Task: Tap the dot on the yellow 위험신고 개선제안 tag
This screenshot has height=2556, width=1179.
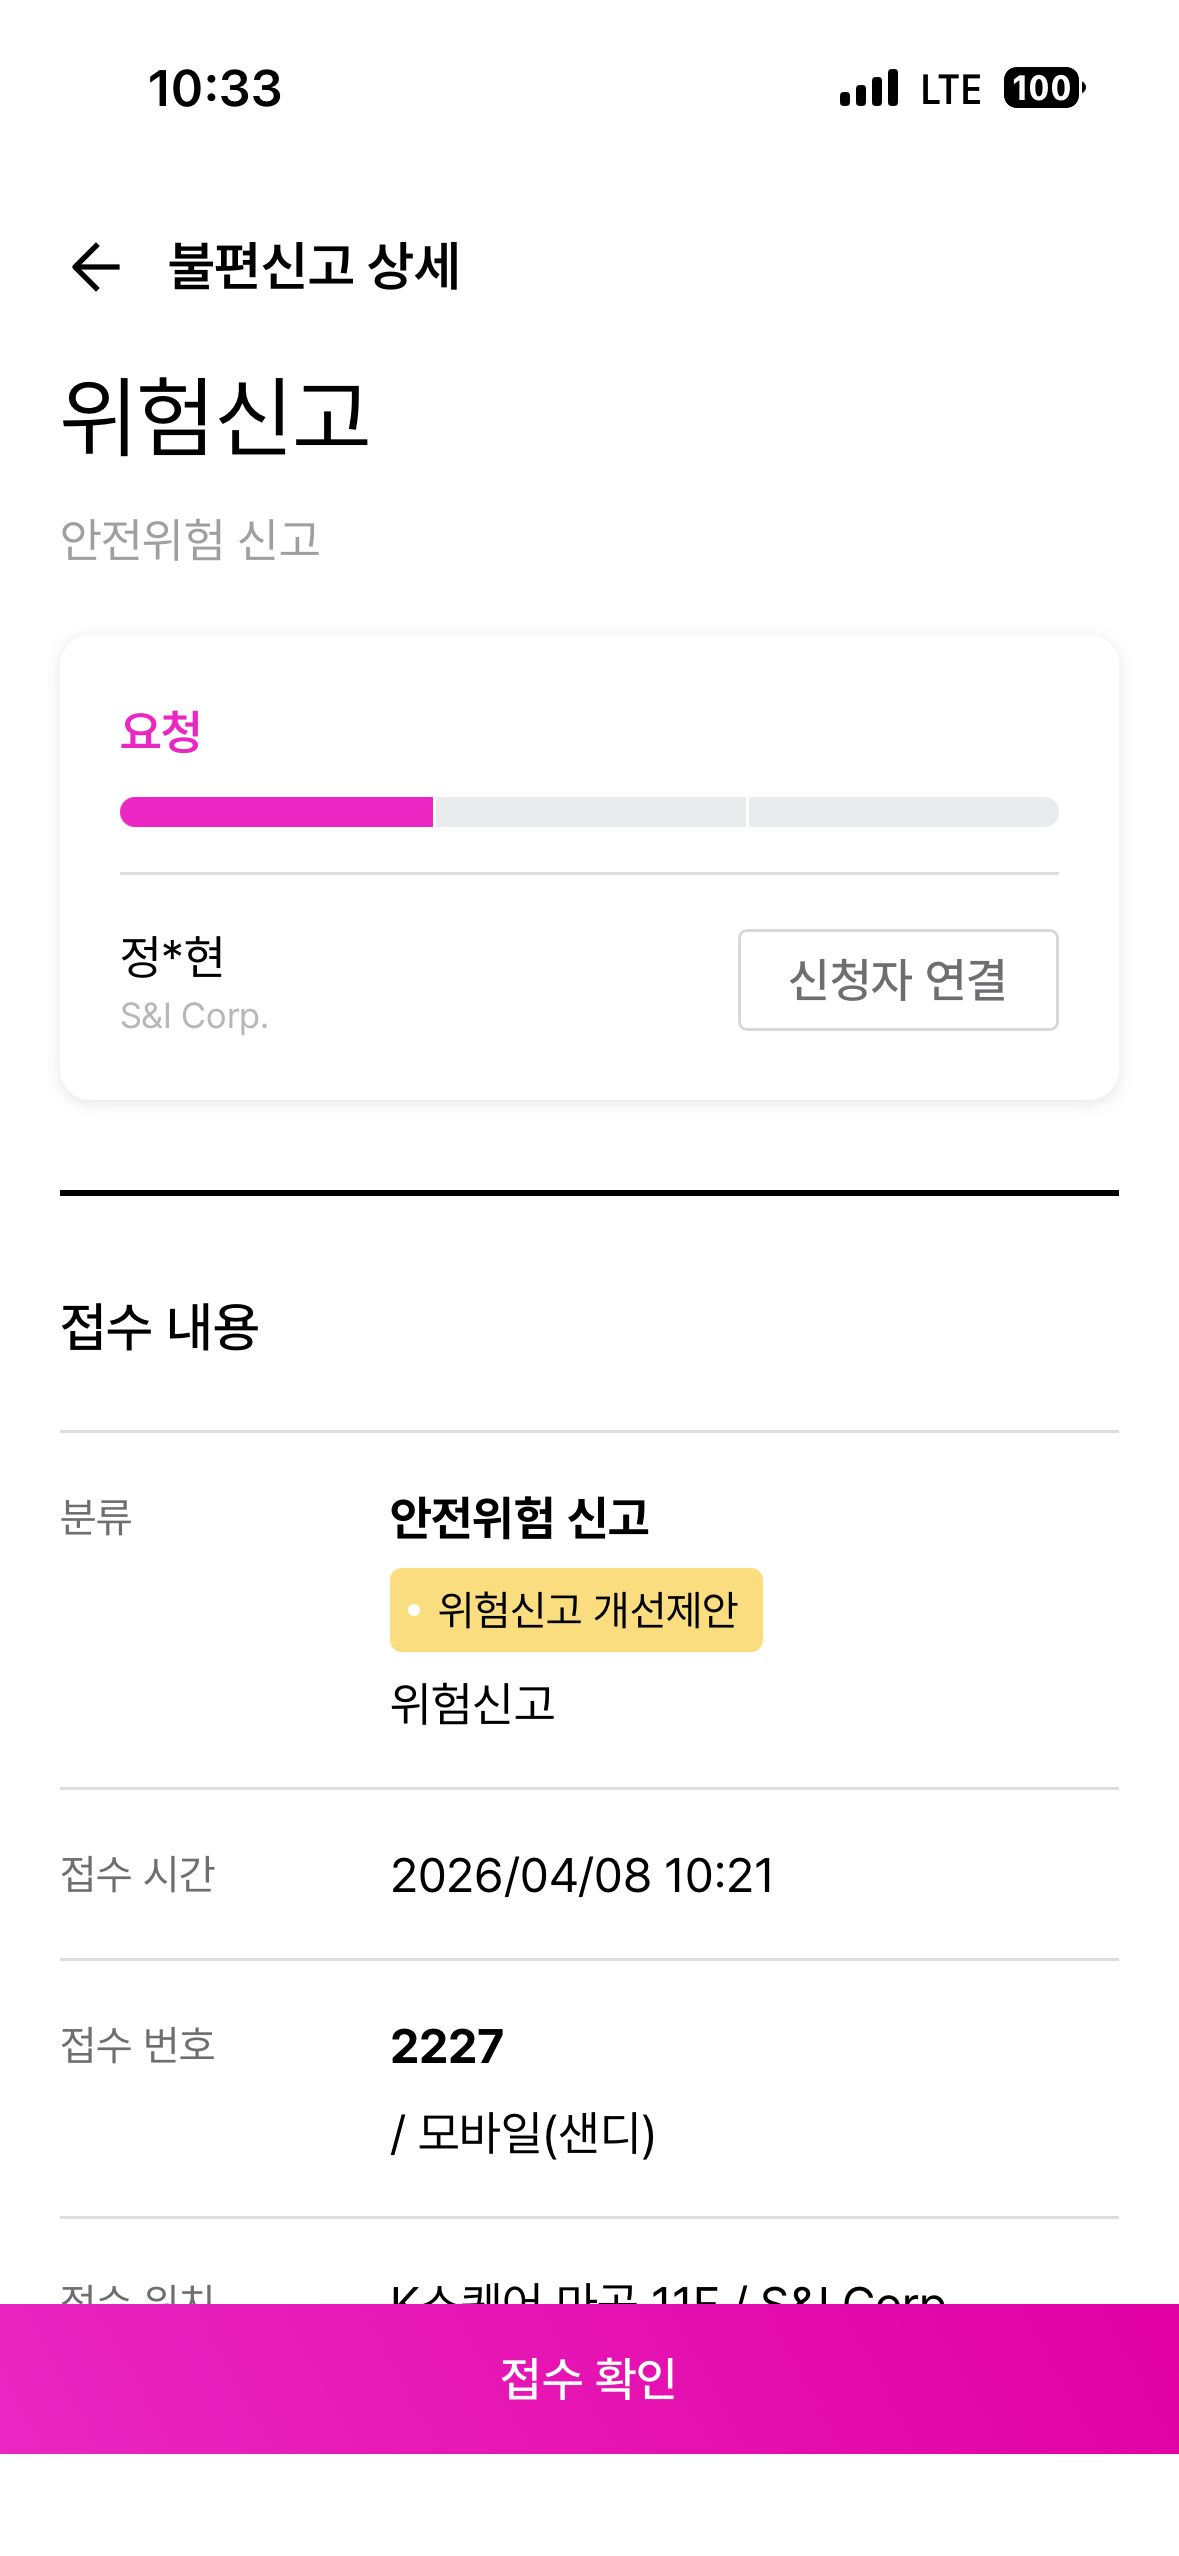Action: 414,1610
